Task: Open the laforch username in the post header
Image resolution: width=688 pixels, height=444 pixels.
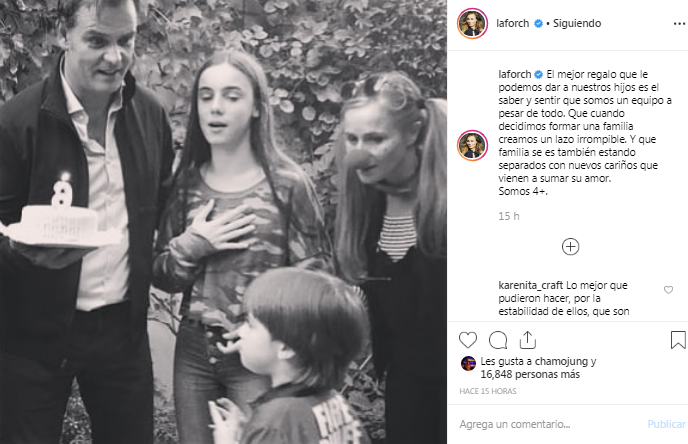Action: coord(513,21)
